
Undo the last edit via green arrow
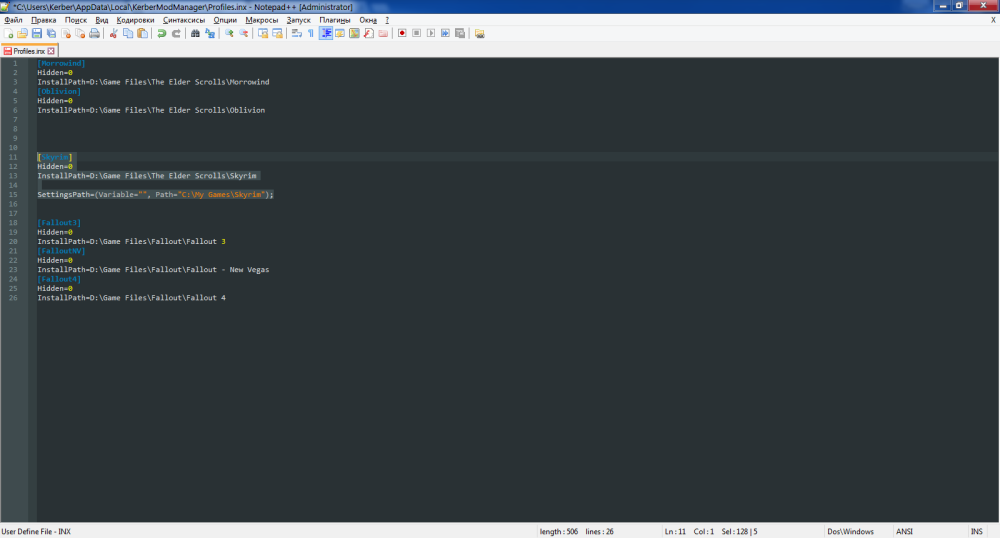161,33
